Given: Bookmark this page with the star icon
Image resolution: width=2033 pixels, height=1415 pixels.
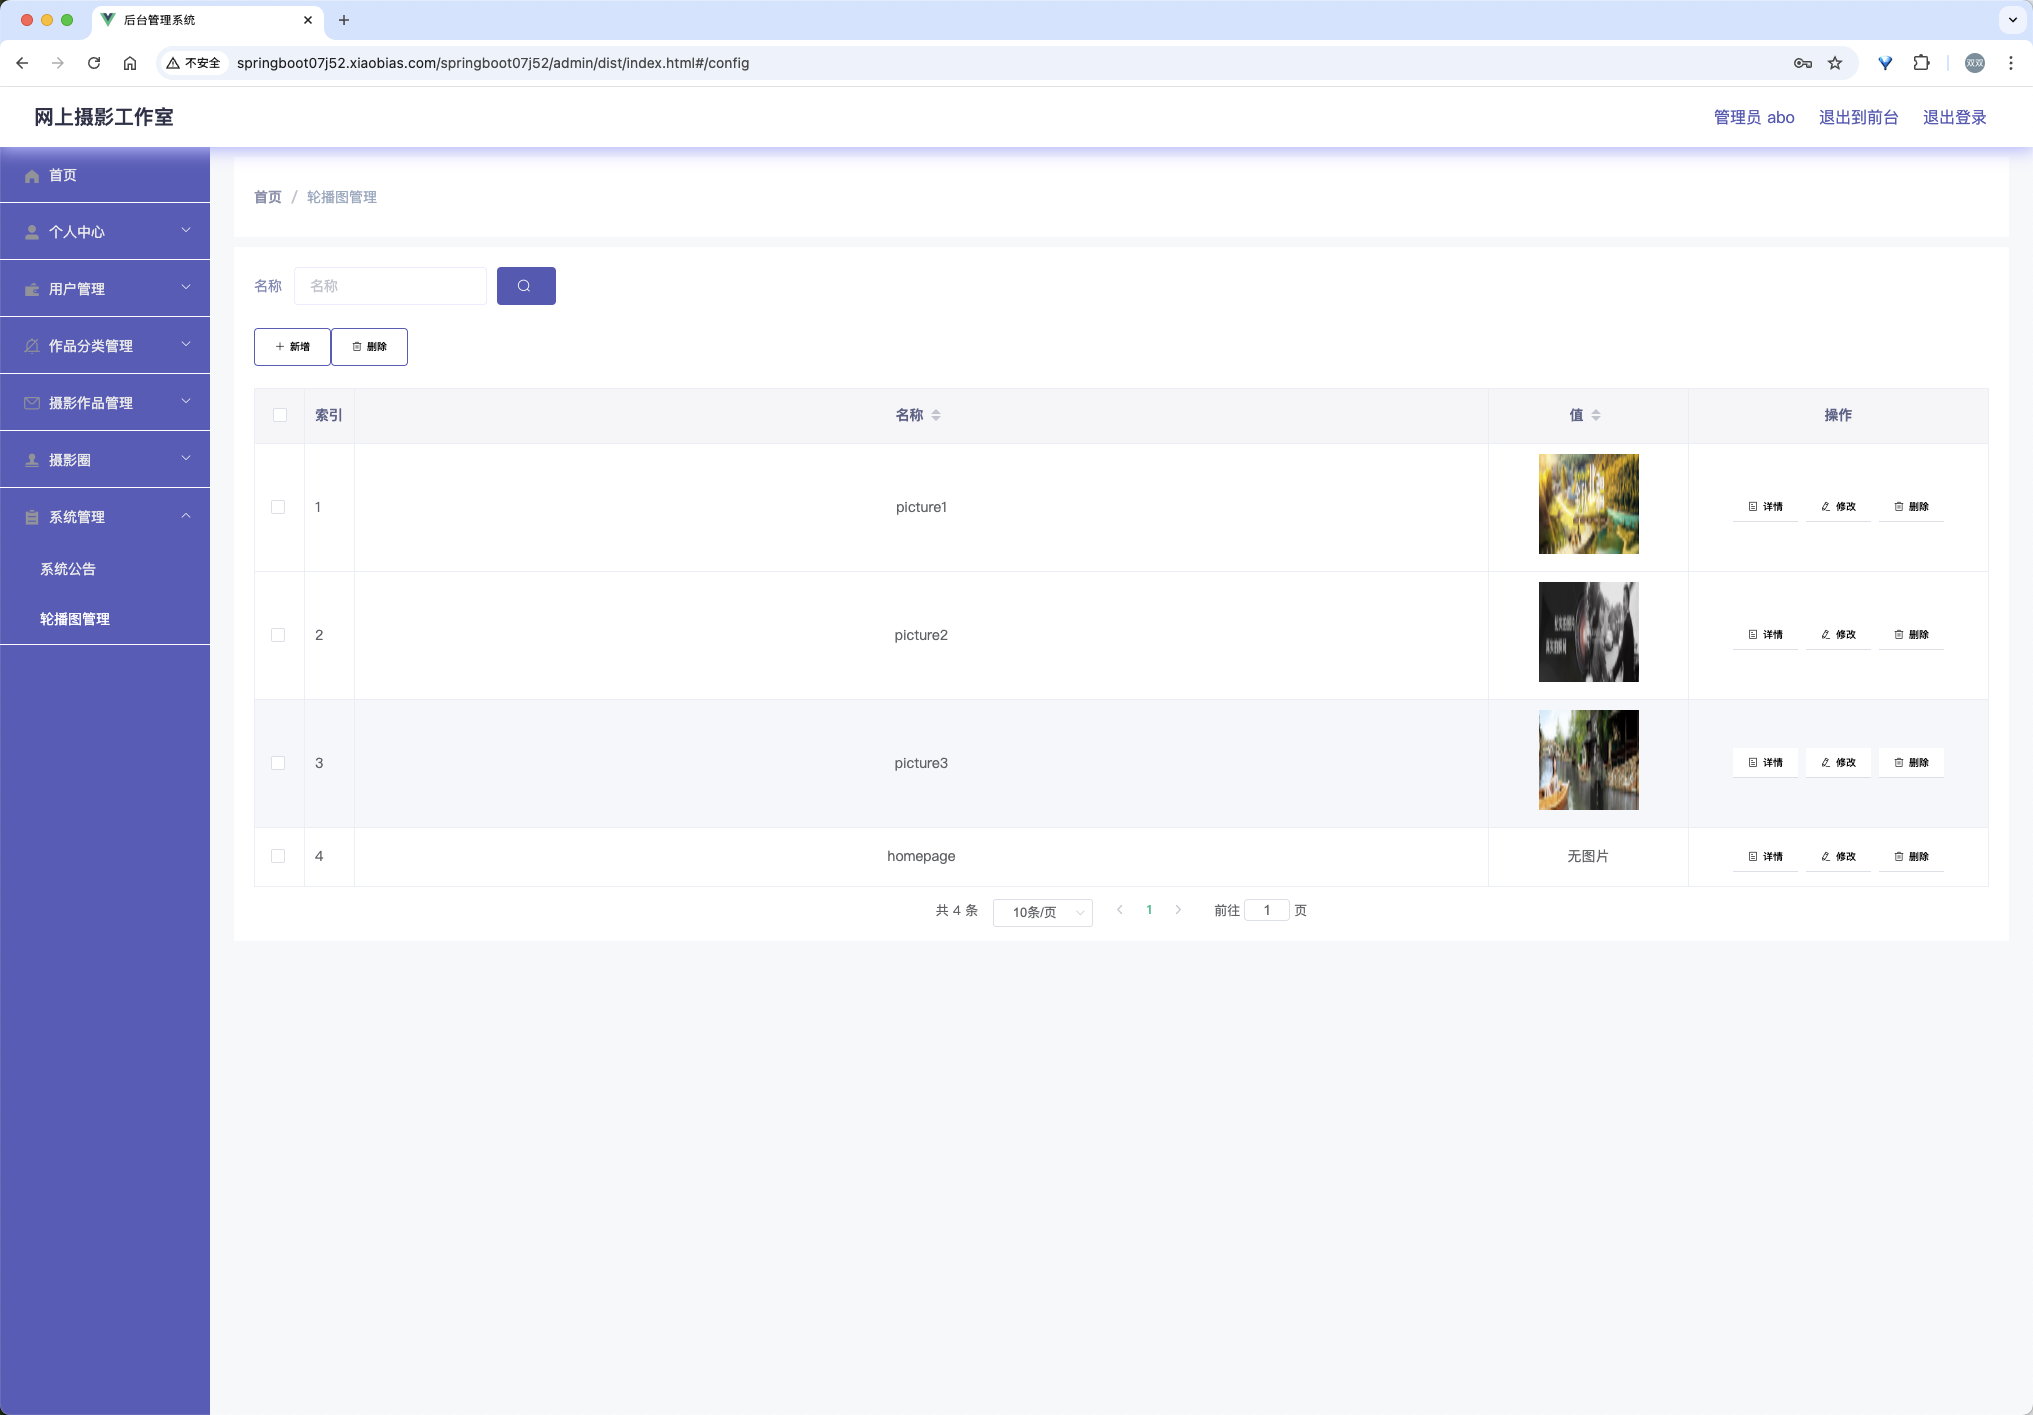Looking at the screenshot, I should coord(1835,63).
